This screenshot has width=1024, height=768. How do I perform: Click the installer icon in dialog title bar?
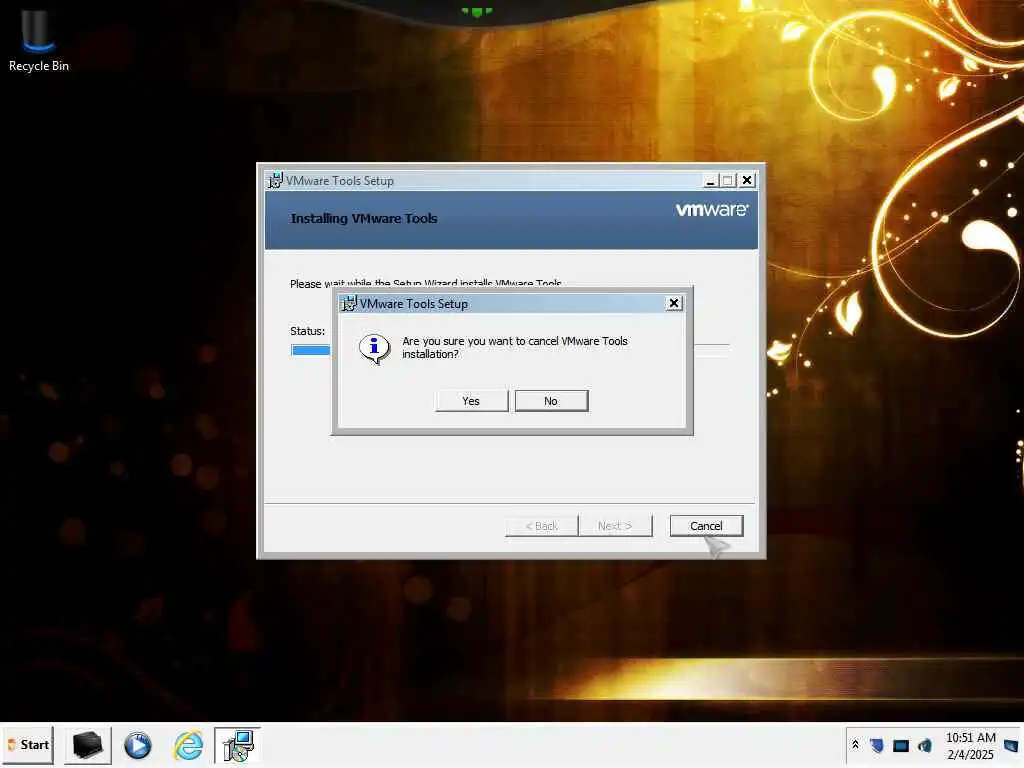[x=349, y=303]
